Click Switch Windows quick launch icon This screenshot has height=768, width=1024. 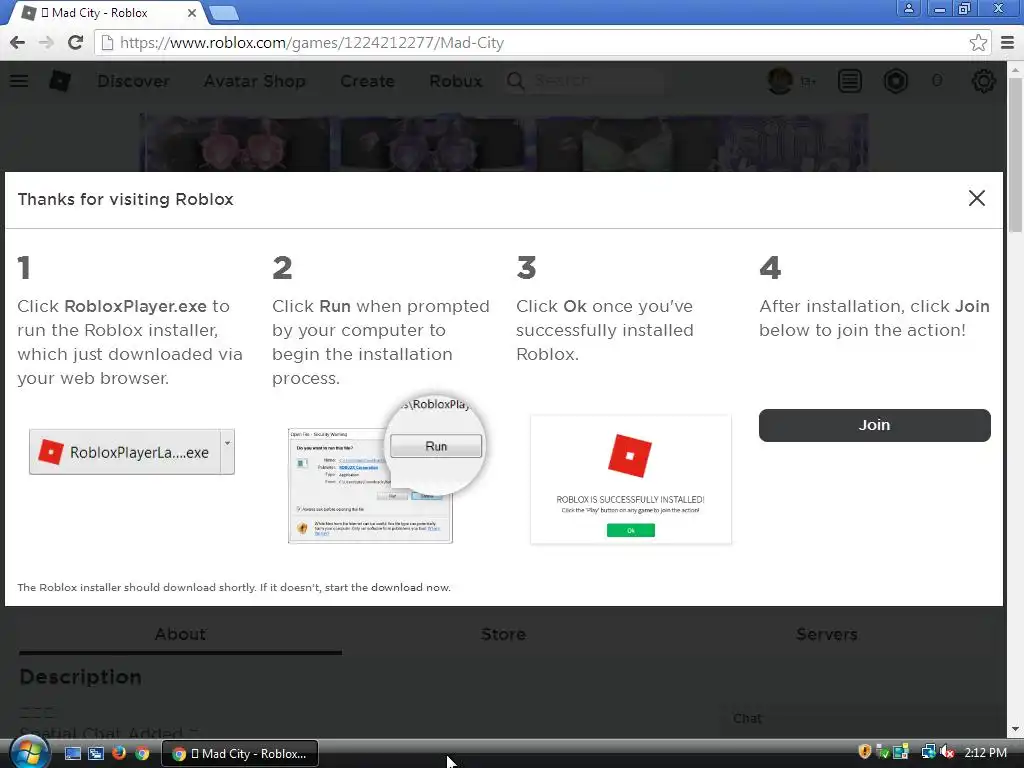pyautogui.click(x=96, y=754)
